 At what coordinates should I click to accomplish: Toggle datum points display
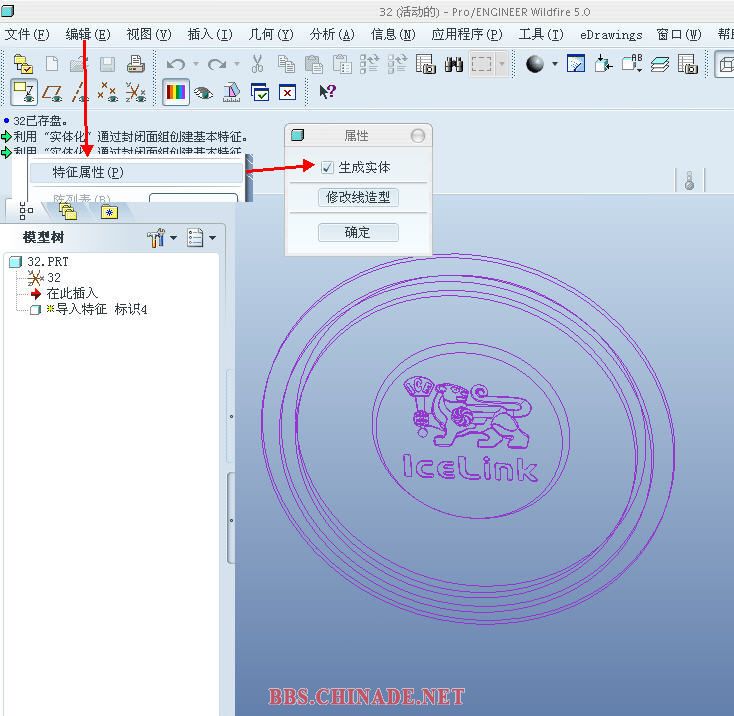[108, 92]
